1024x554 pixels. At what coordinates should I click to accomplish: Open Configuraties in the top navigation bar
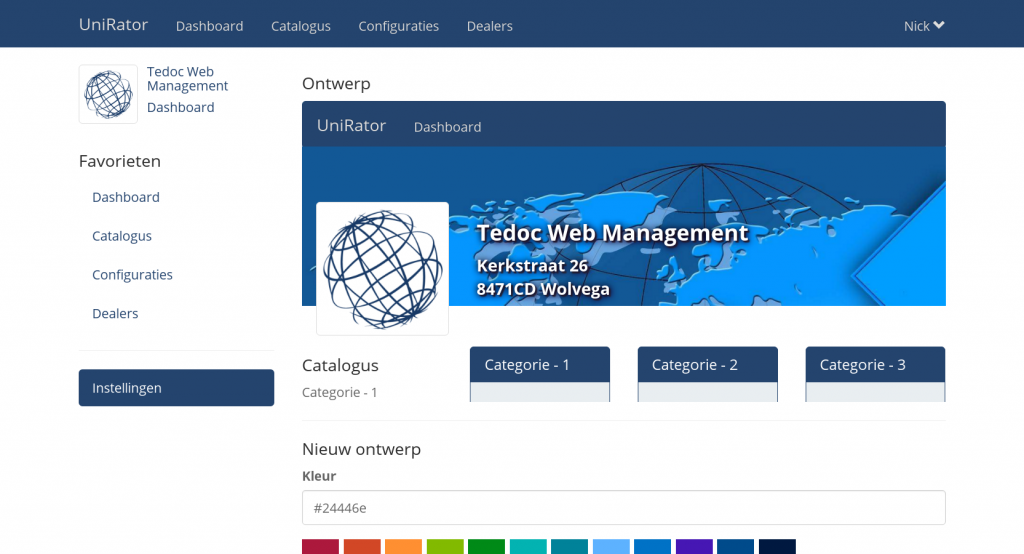[x=398, y=26]
